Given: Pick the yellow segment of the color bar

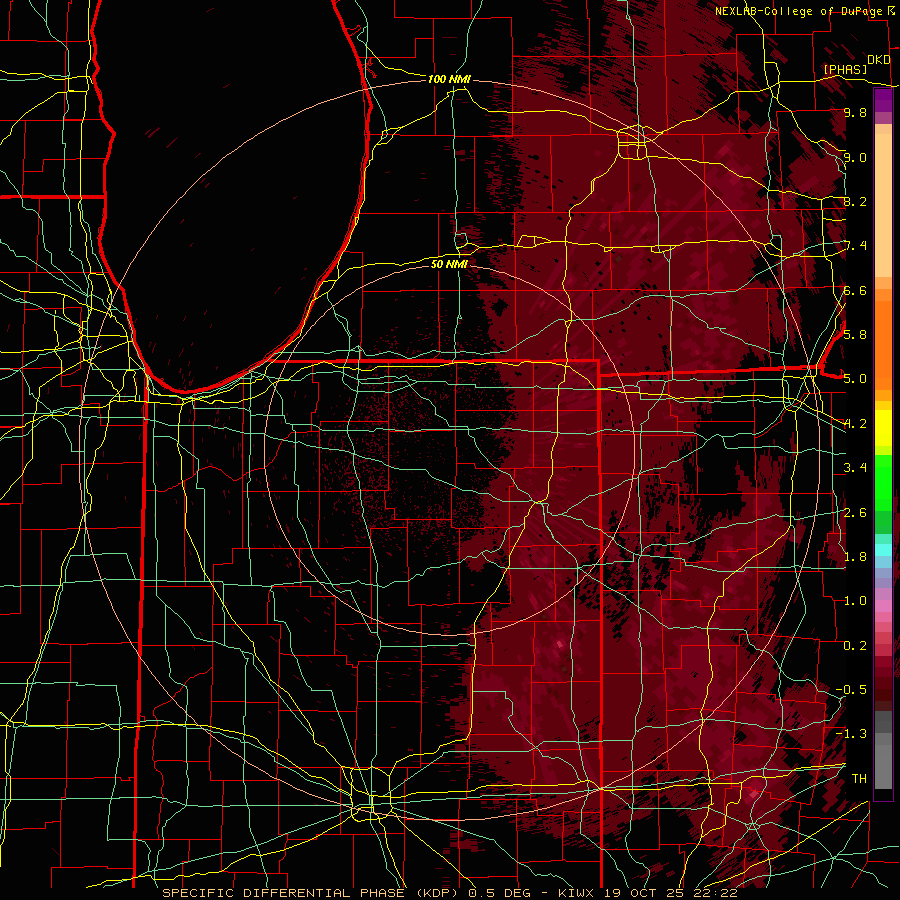Looking at the screenshot, I should 883,428.
